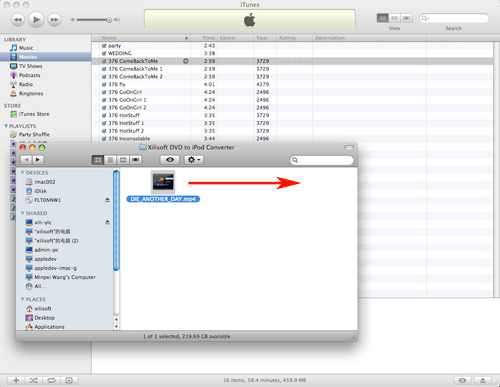Click the Finder search field
The image size is (500, 387).
tap(322, 160)
